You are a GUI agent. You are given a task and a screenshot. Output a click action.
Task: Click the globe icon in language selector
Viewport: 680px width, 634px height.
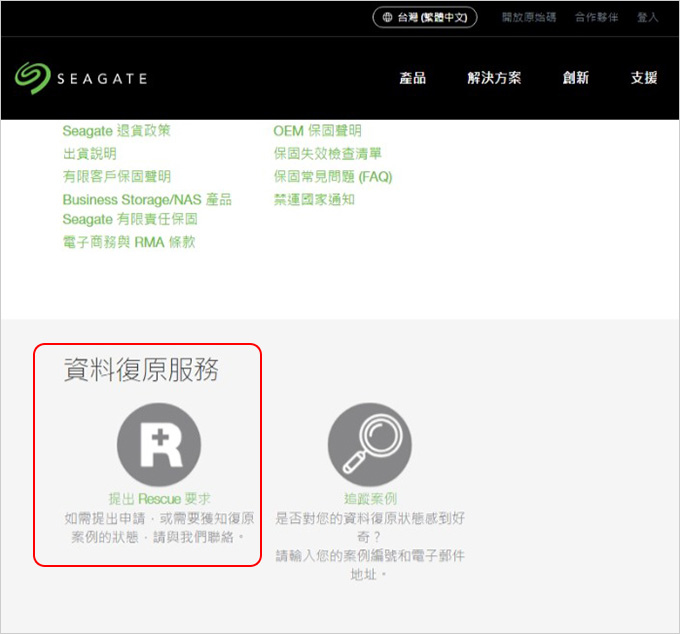(387, 17)
